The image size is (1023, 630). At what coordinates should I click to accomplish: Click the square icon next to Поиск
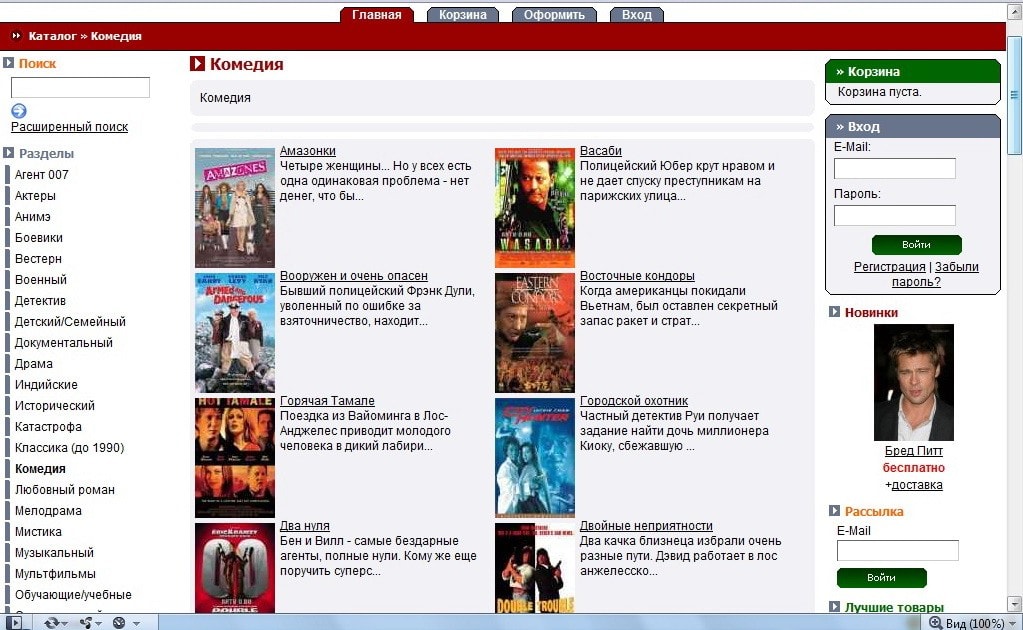[8, 63]
